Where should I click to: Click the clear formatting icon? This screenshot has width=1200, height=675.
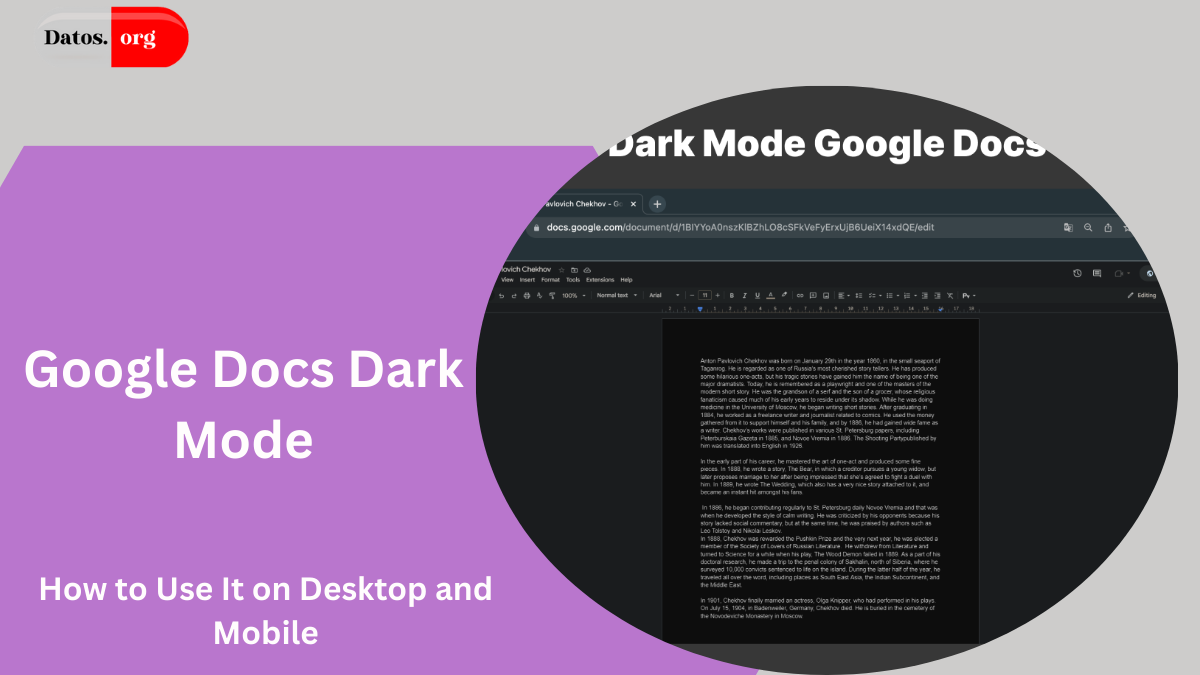(950, 295)
